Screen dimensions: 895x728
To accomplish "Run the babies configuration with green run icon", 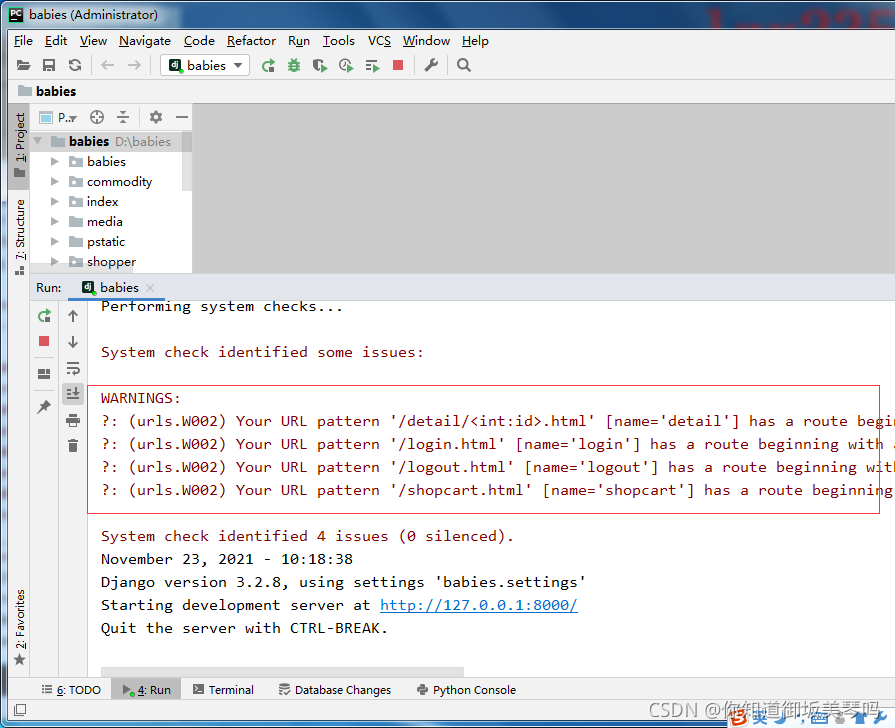I will (x=268, y=64).
